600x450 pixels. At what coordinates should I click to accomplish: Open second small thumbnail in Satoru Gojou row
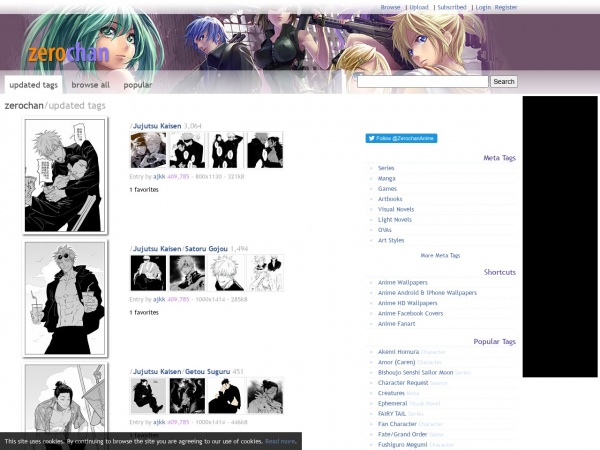coord(187,273)
